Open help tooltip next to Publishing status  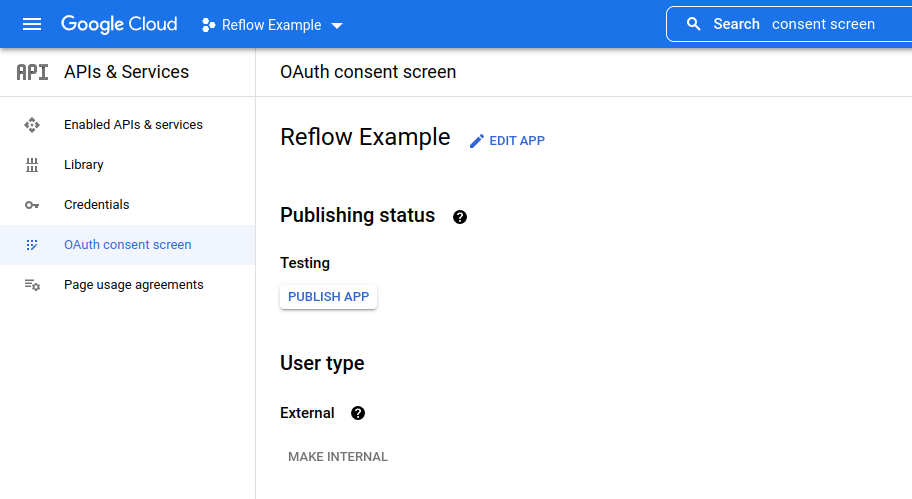click(x=460, y=217)
